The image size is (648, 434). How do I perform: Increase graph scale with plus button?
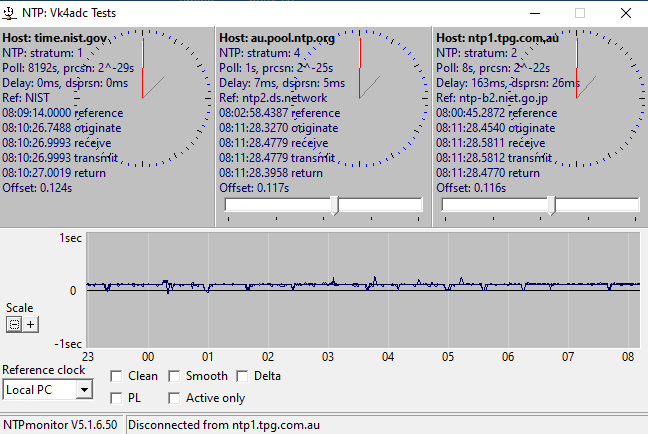(30, 324)
